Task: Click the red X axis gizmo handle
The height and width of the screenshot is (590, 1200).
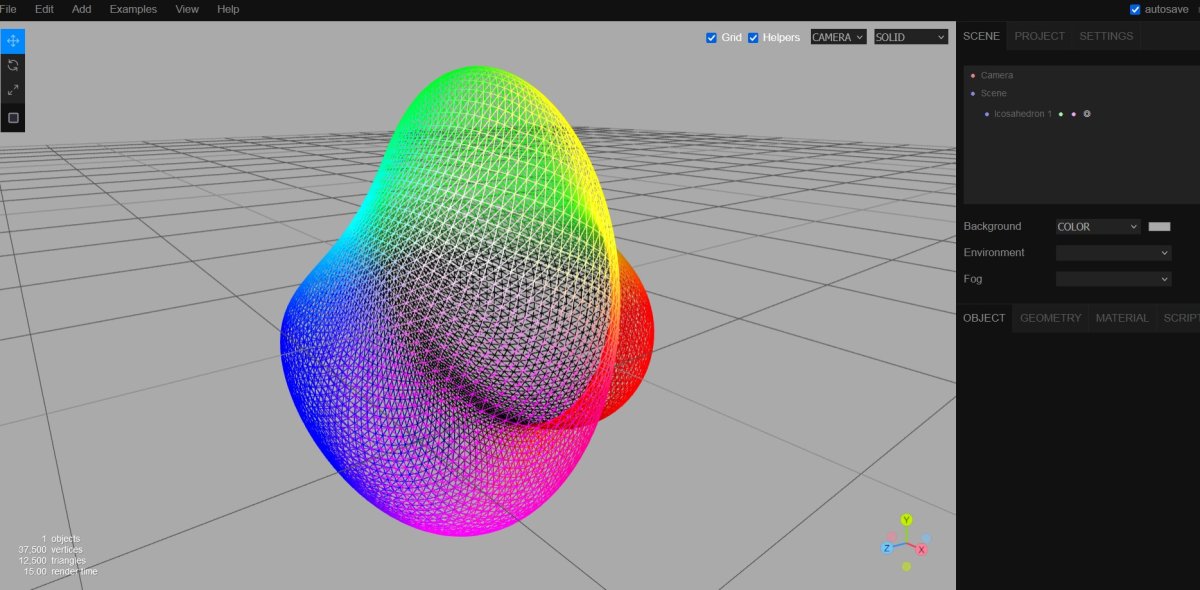Action: [922, 550]
